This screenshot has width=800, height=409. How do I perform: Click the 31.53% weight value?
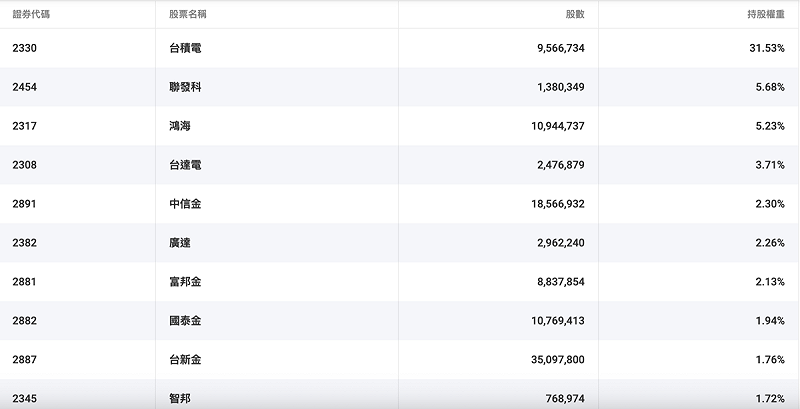tap(766, 48)
